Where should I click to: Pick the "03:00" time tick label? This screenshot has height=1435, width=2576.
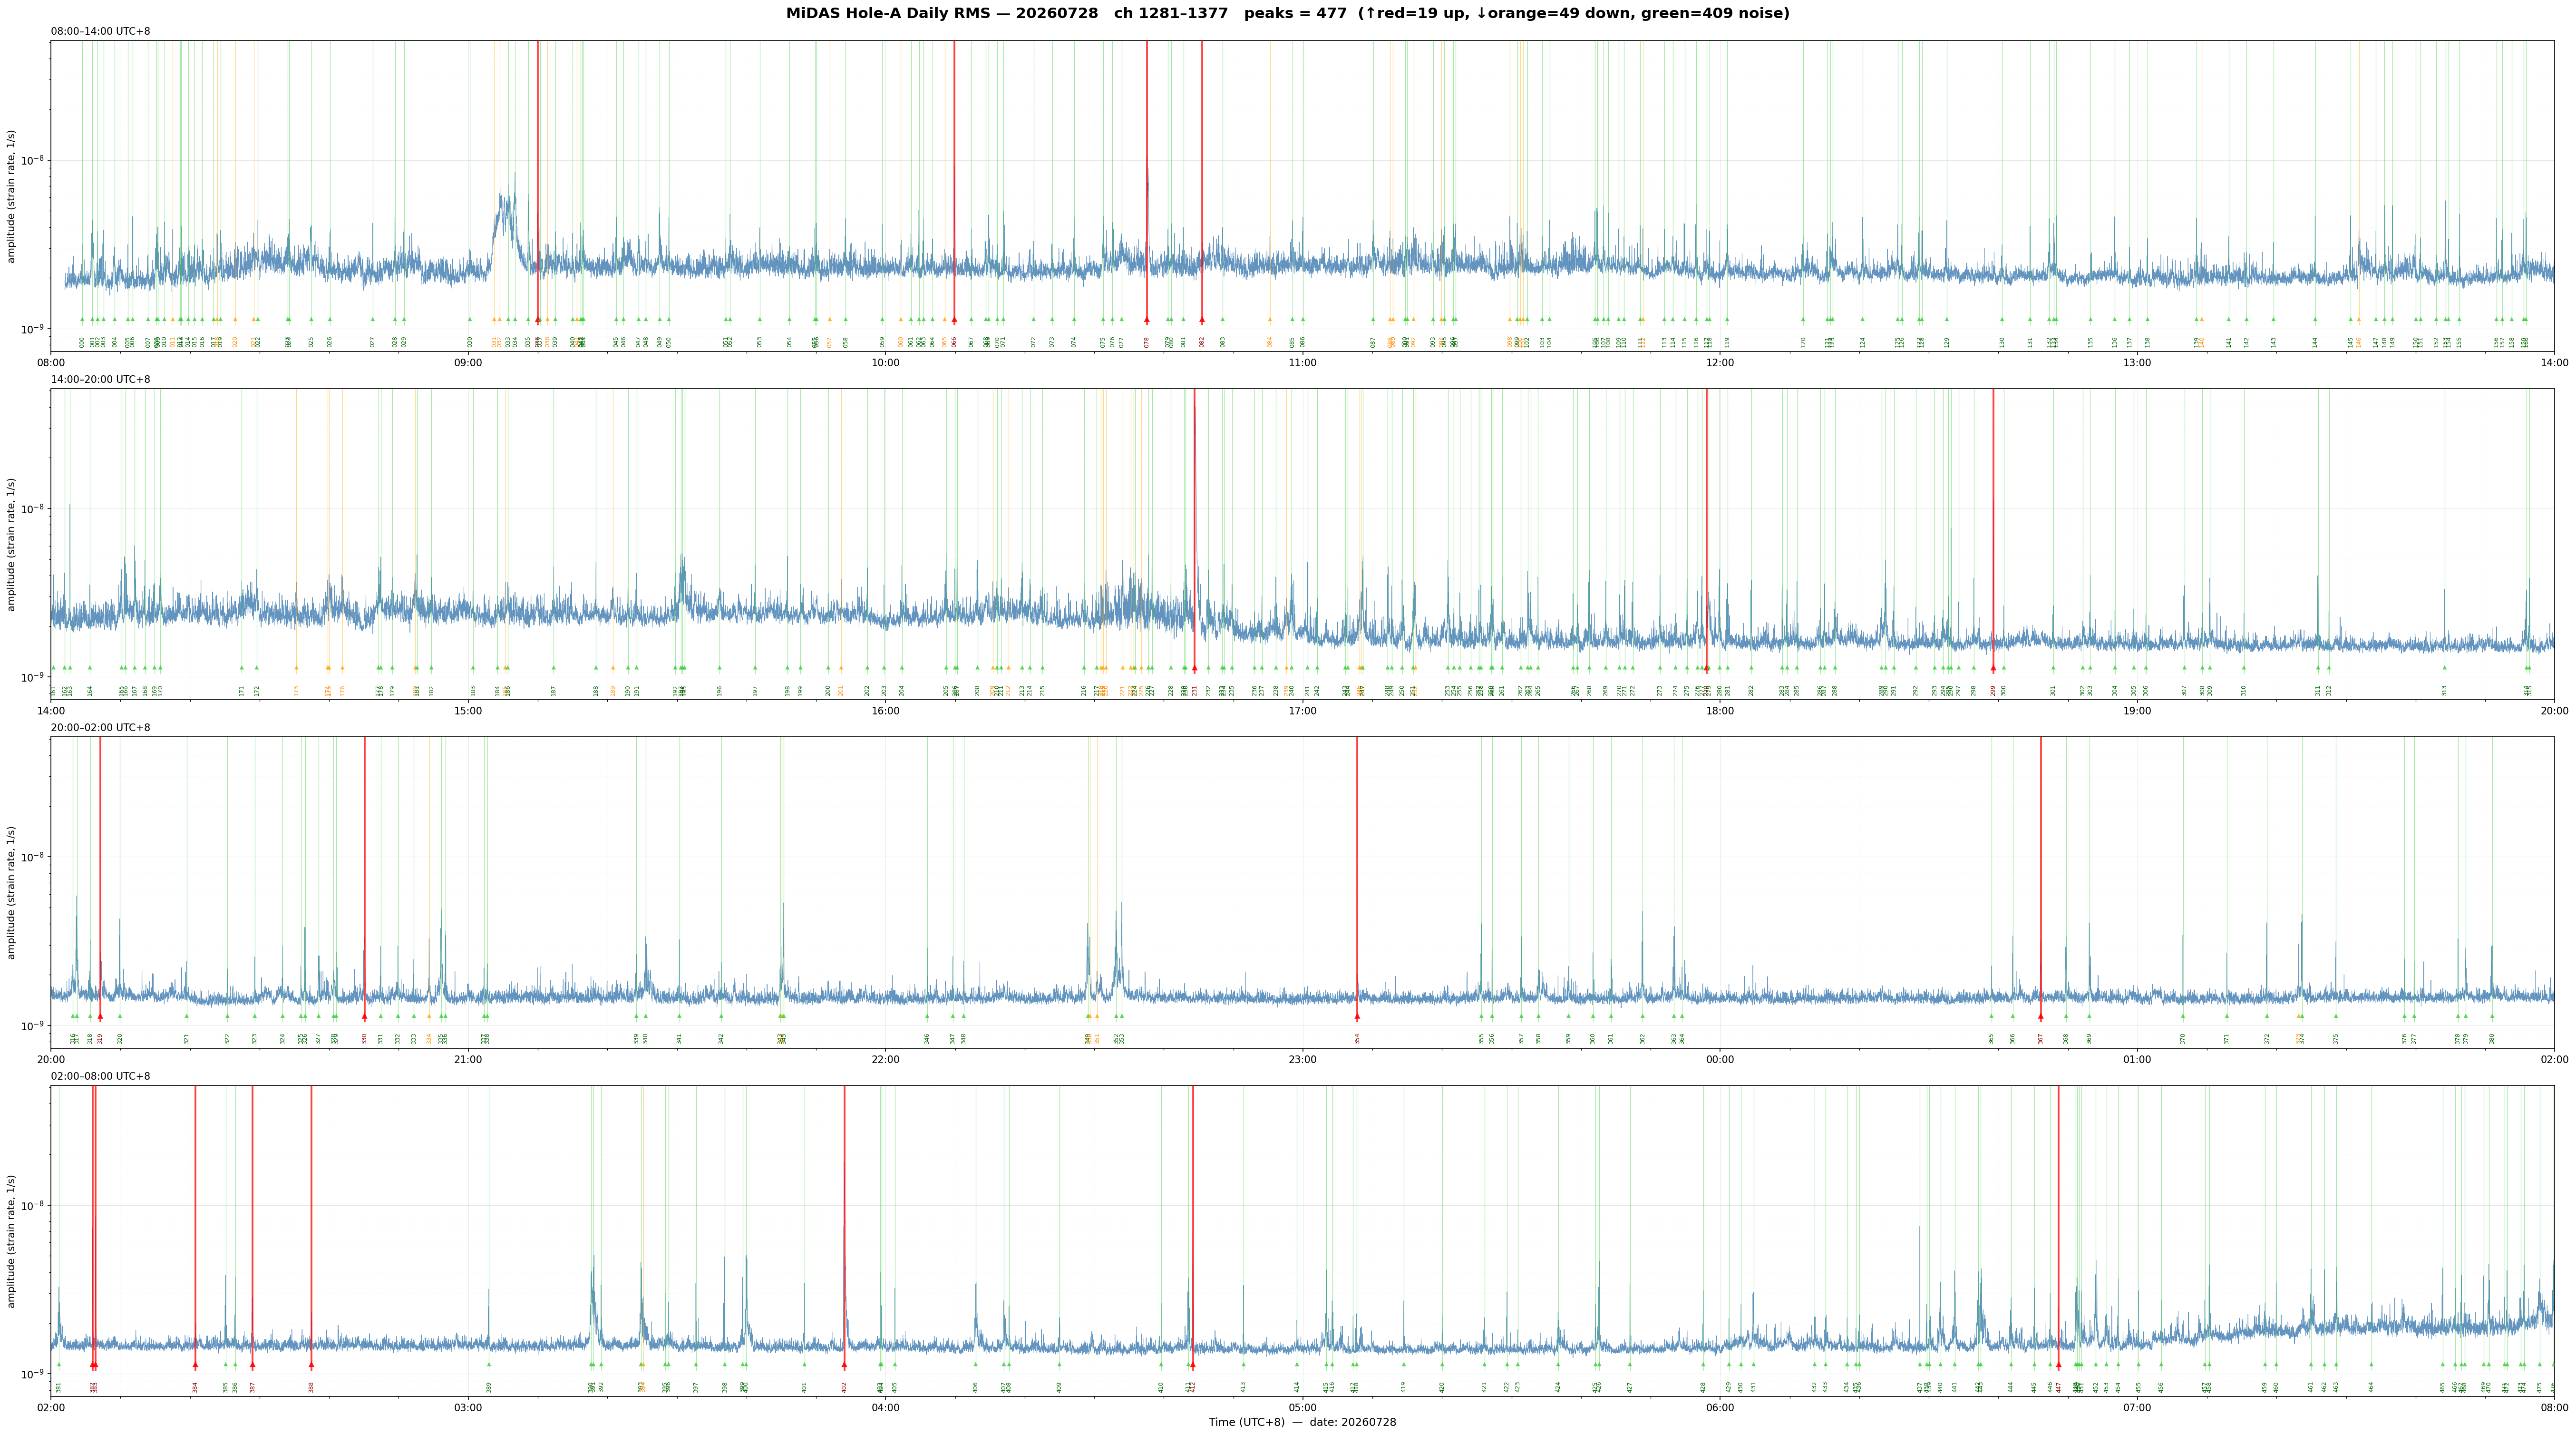[x=468, y=1408]
